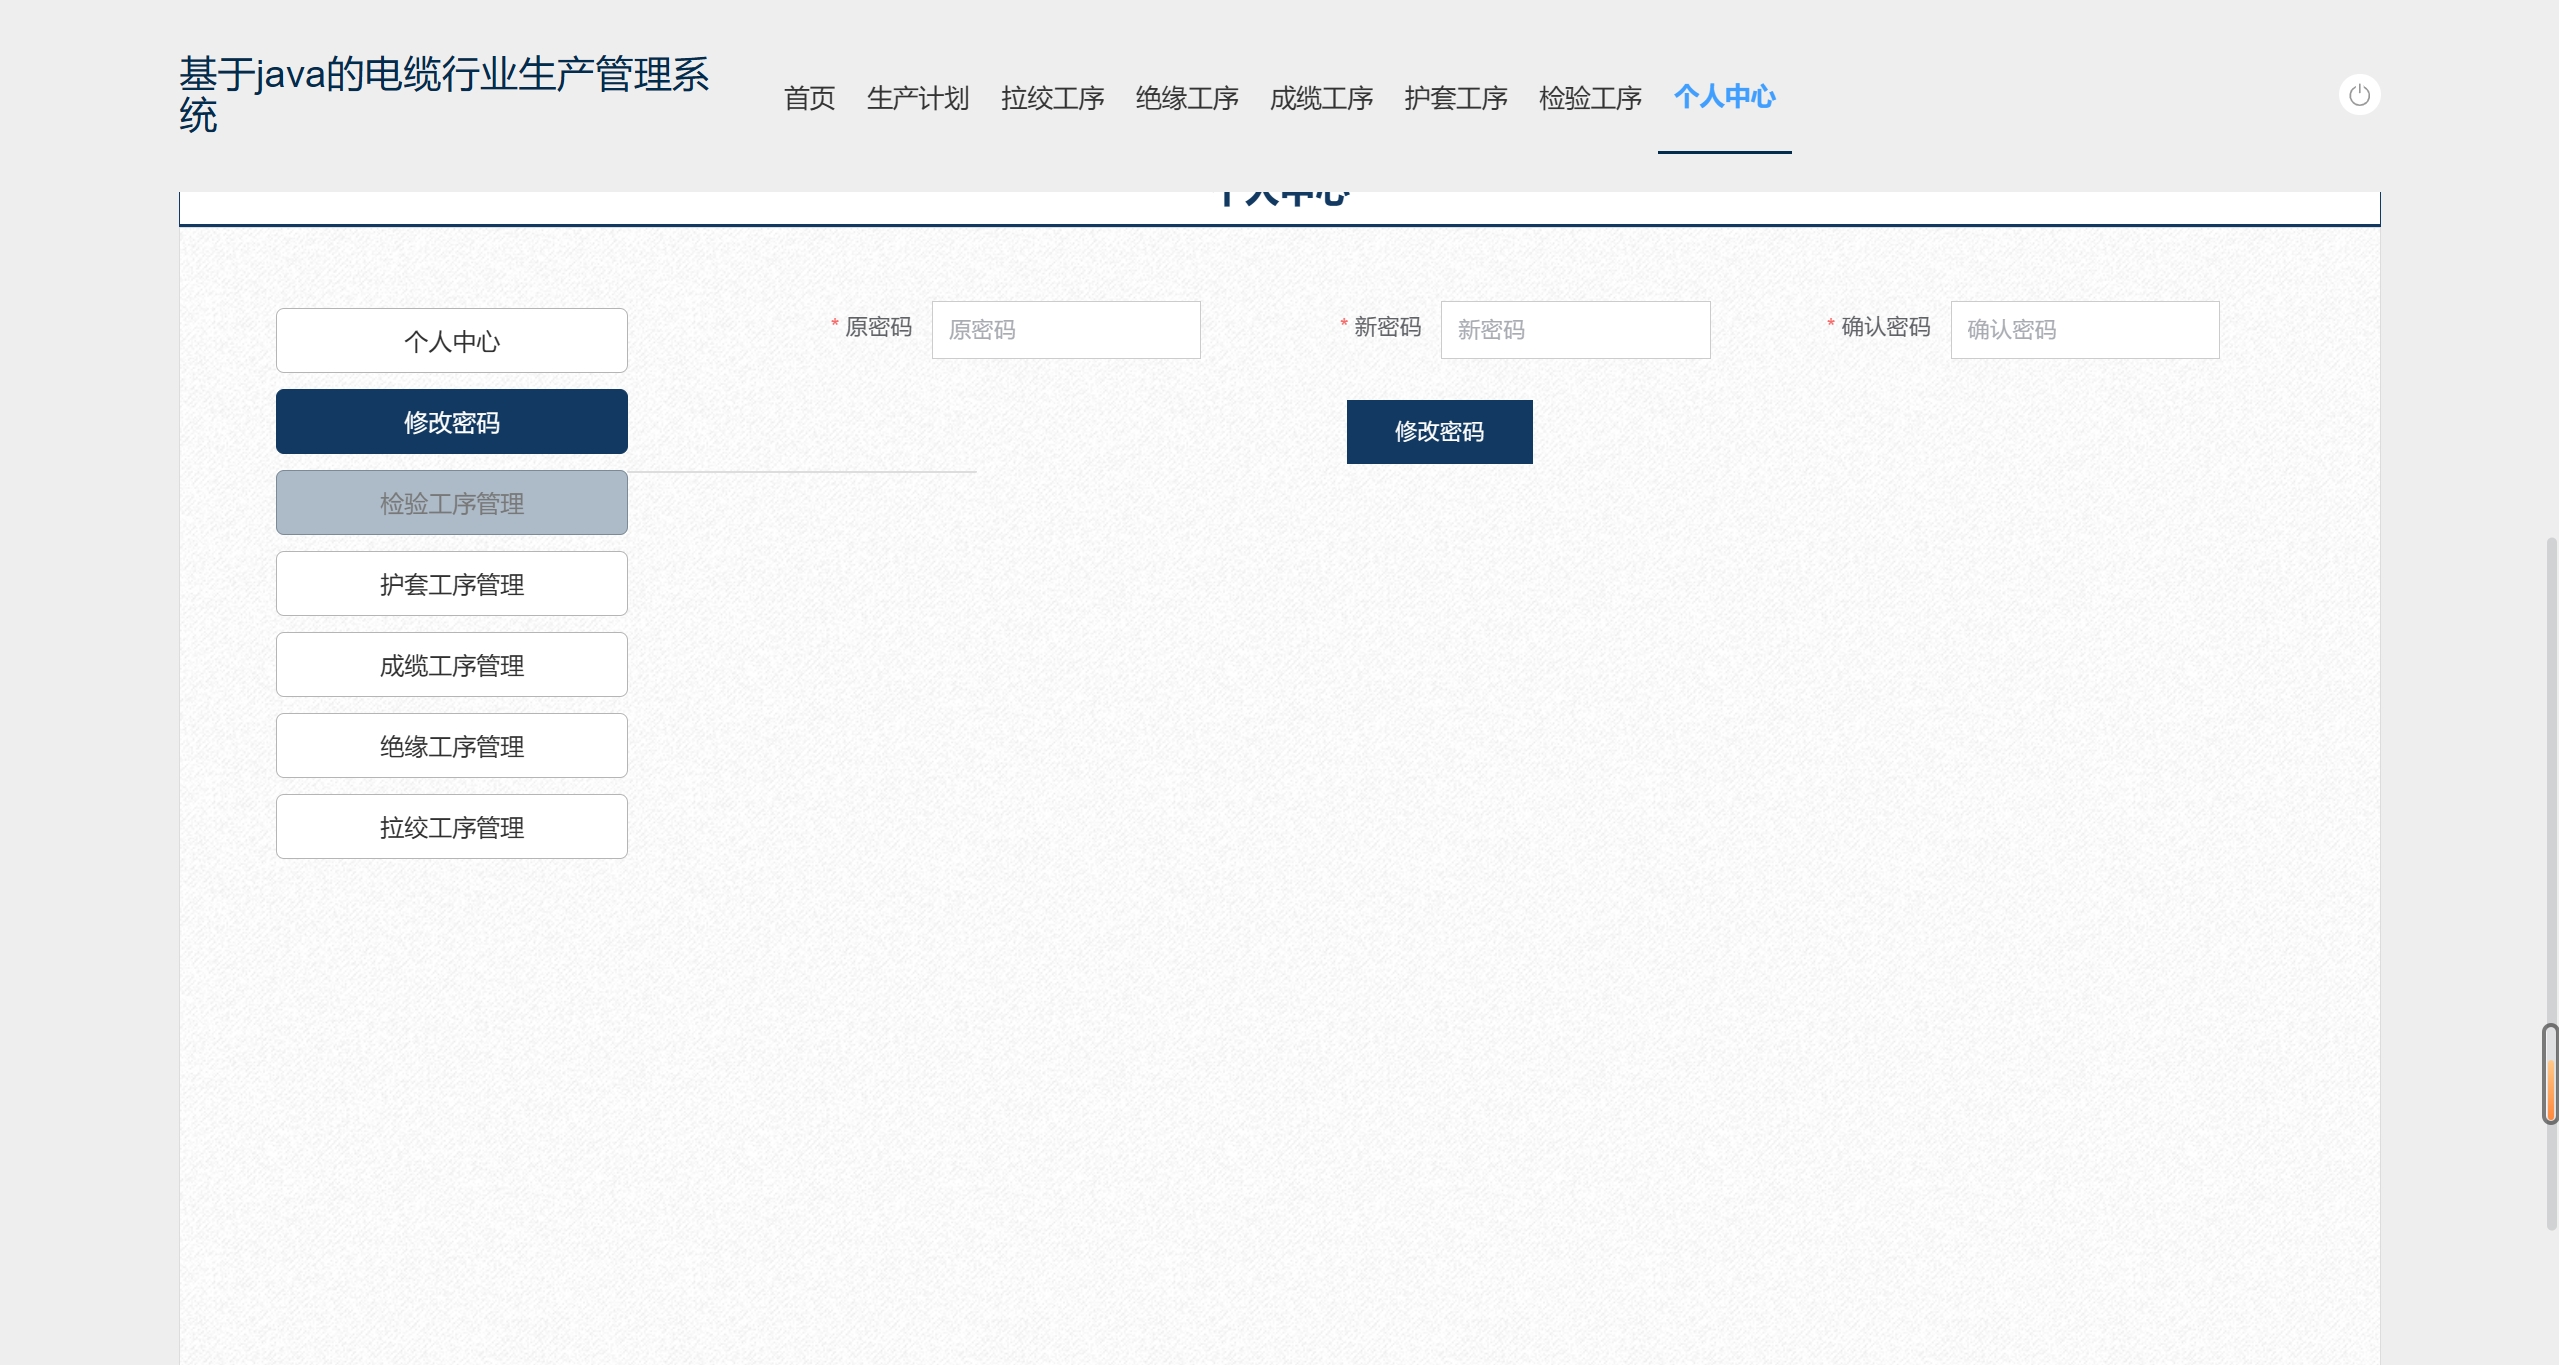Focus the 确认密码 input field
2559x1365 pixels.
(2085, 330)
